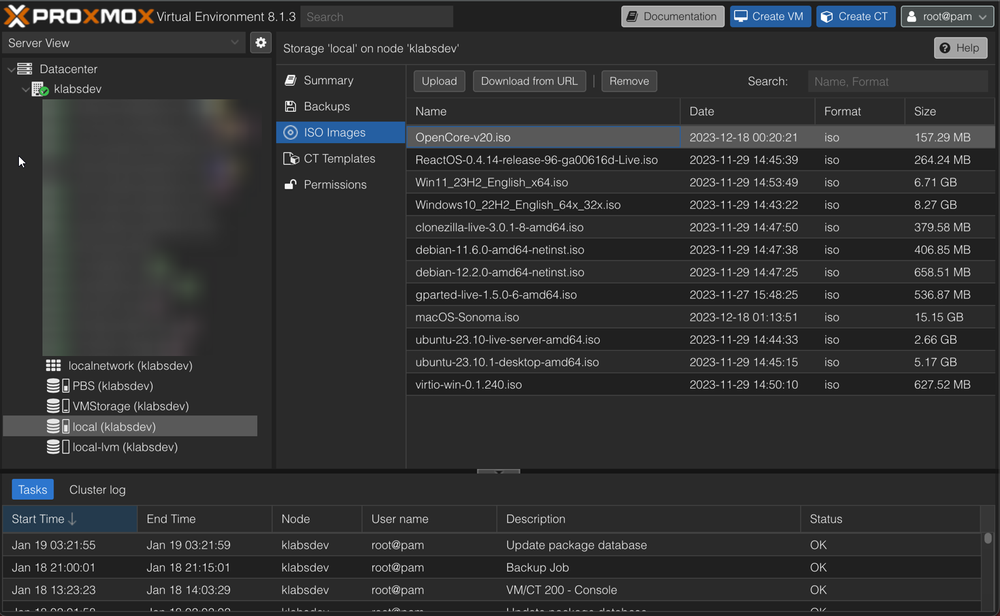Select the Backups menu item

[x=326, y=106]
